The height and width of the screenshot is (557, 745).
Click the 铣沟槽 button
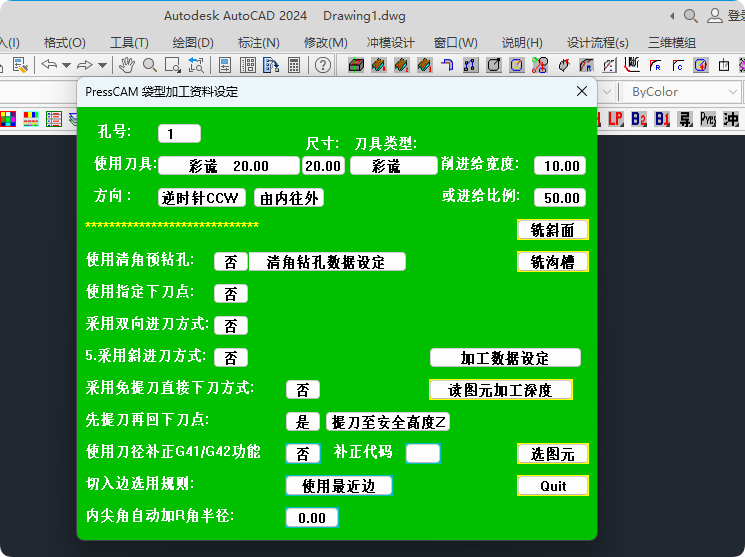[553, 262]
